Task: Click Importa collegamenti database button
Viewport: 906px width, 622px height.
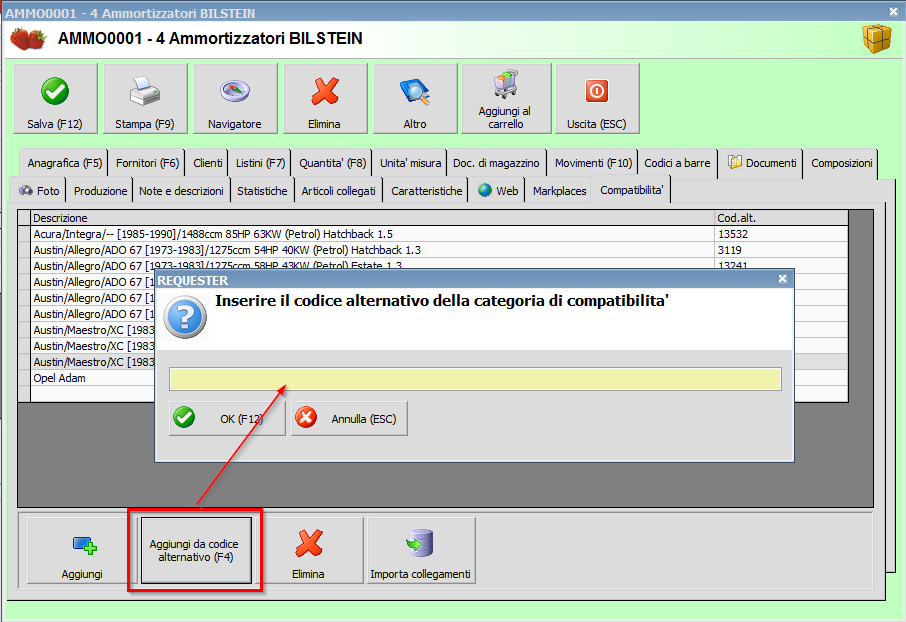Action: [x=421, y=550]
